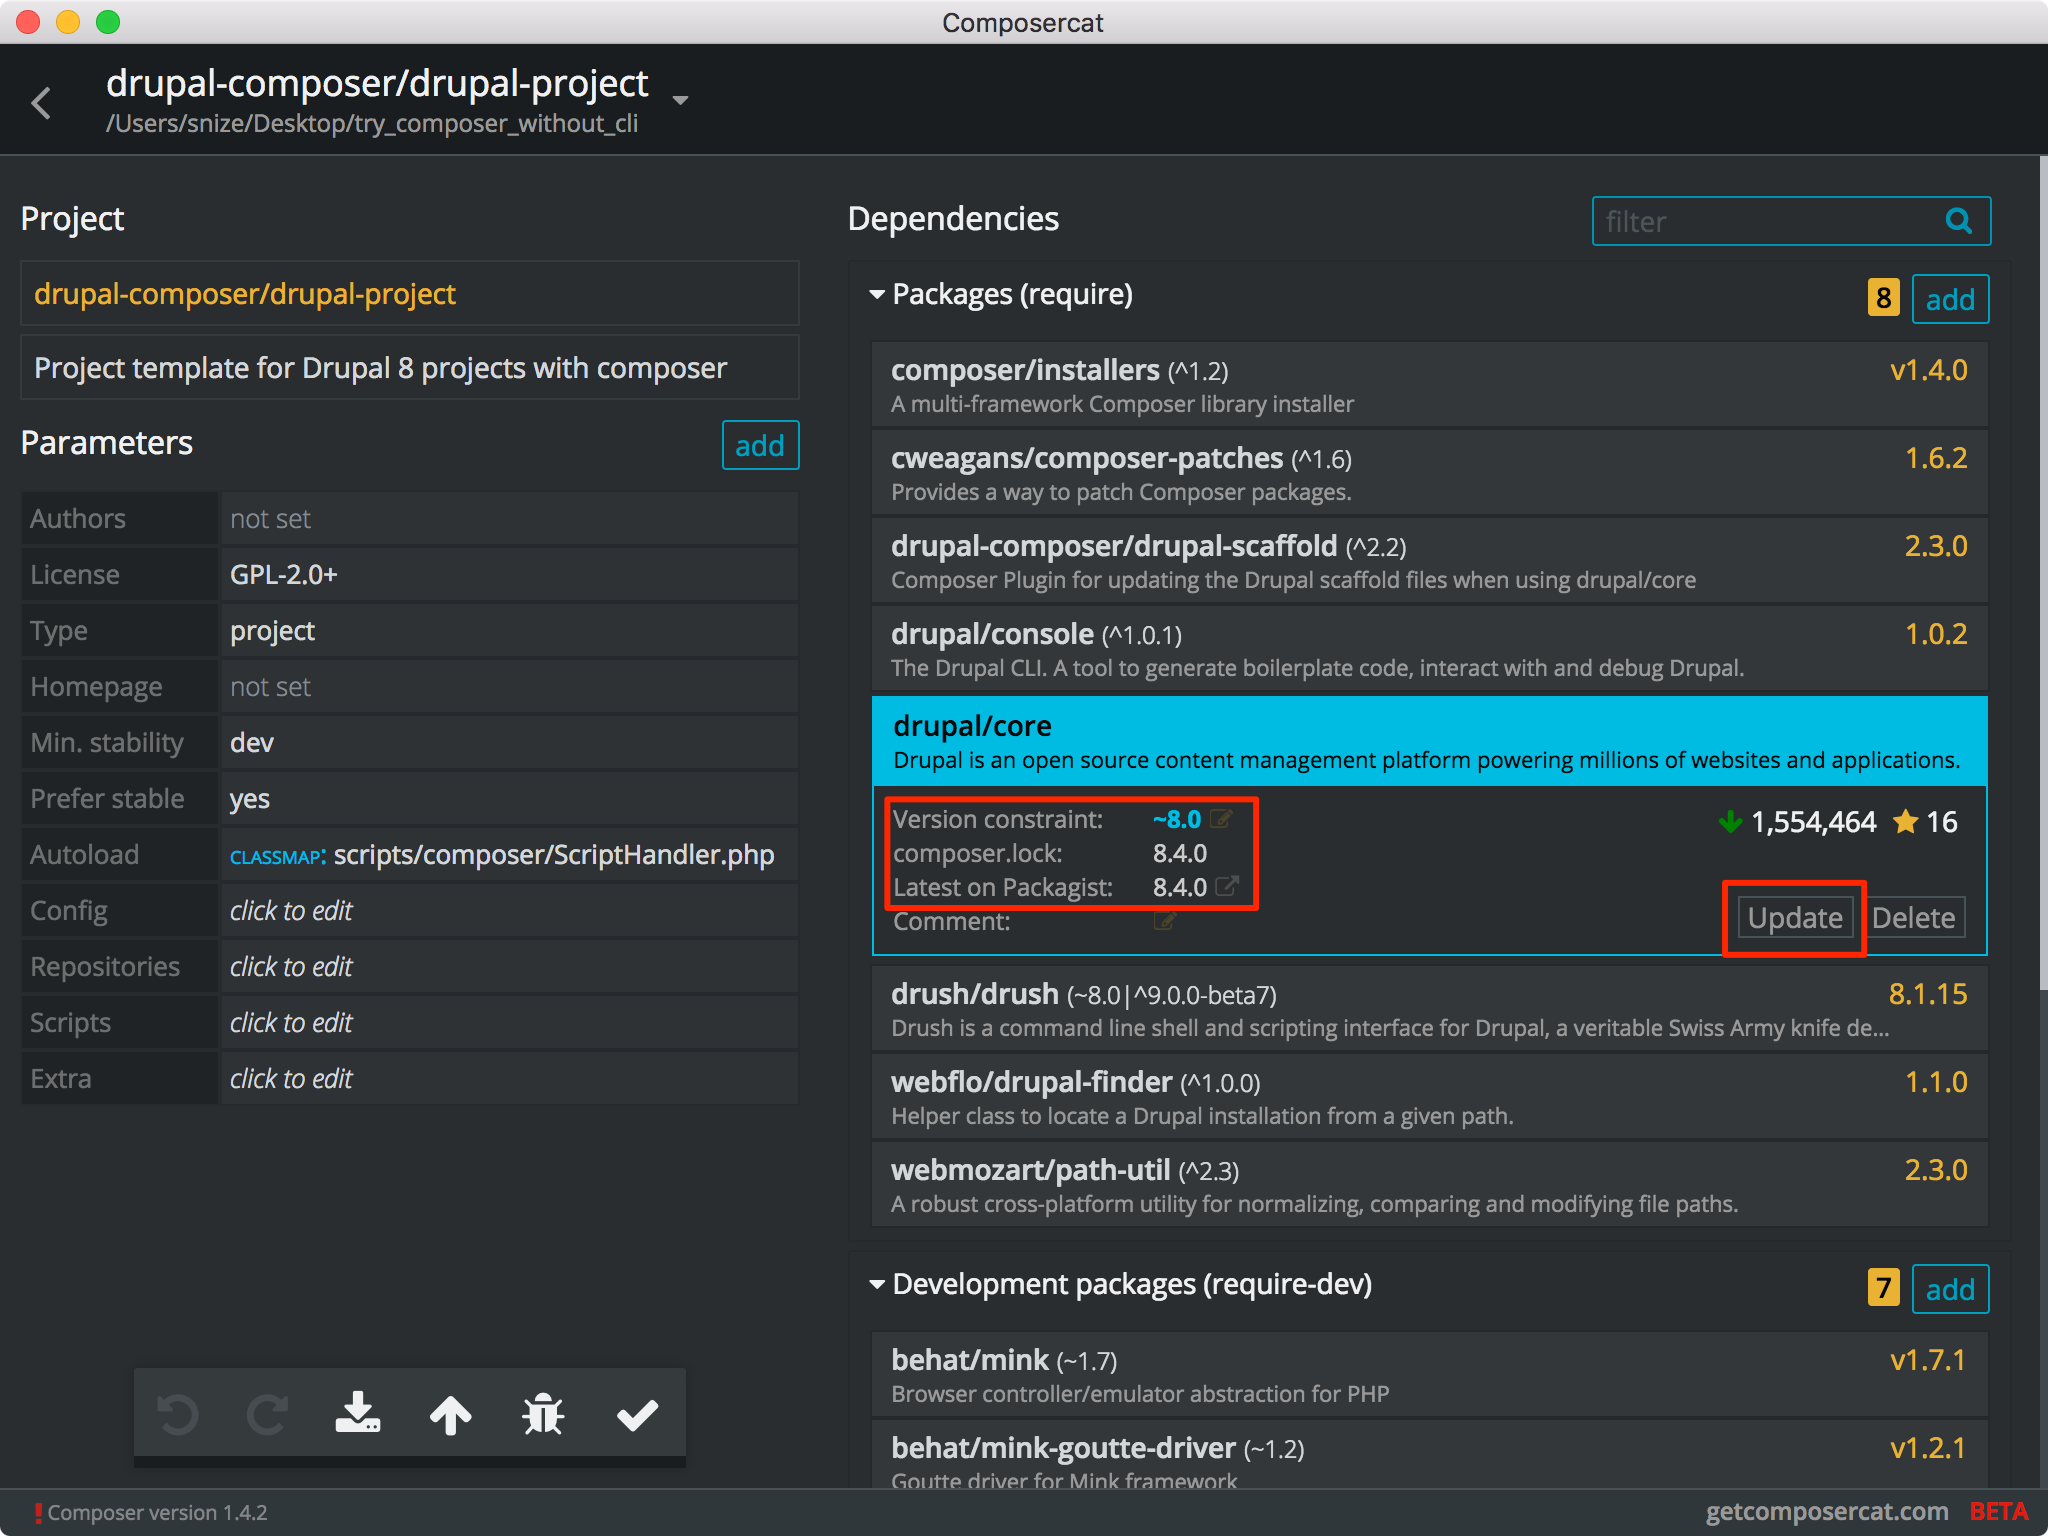Select drupal/console package row

(1429, 649)
